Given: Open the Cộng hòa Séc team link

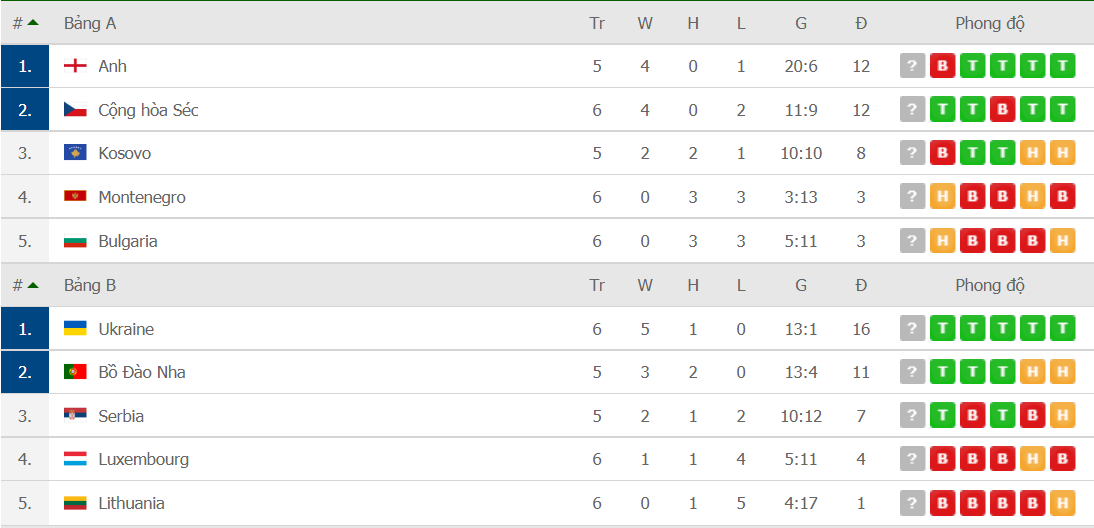Looking at the screenshot, I should pos(149,110).
